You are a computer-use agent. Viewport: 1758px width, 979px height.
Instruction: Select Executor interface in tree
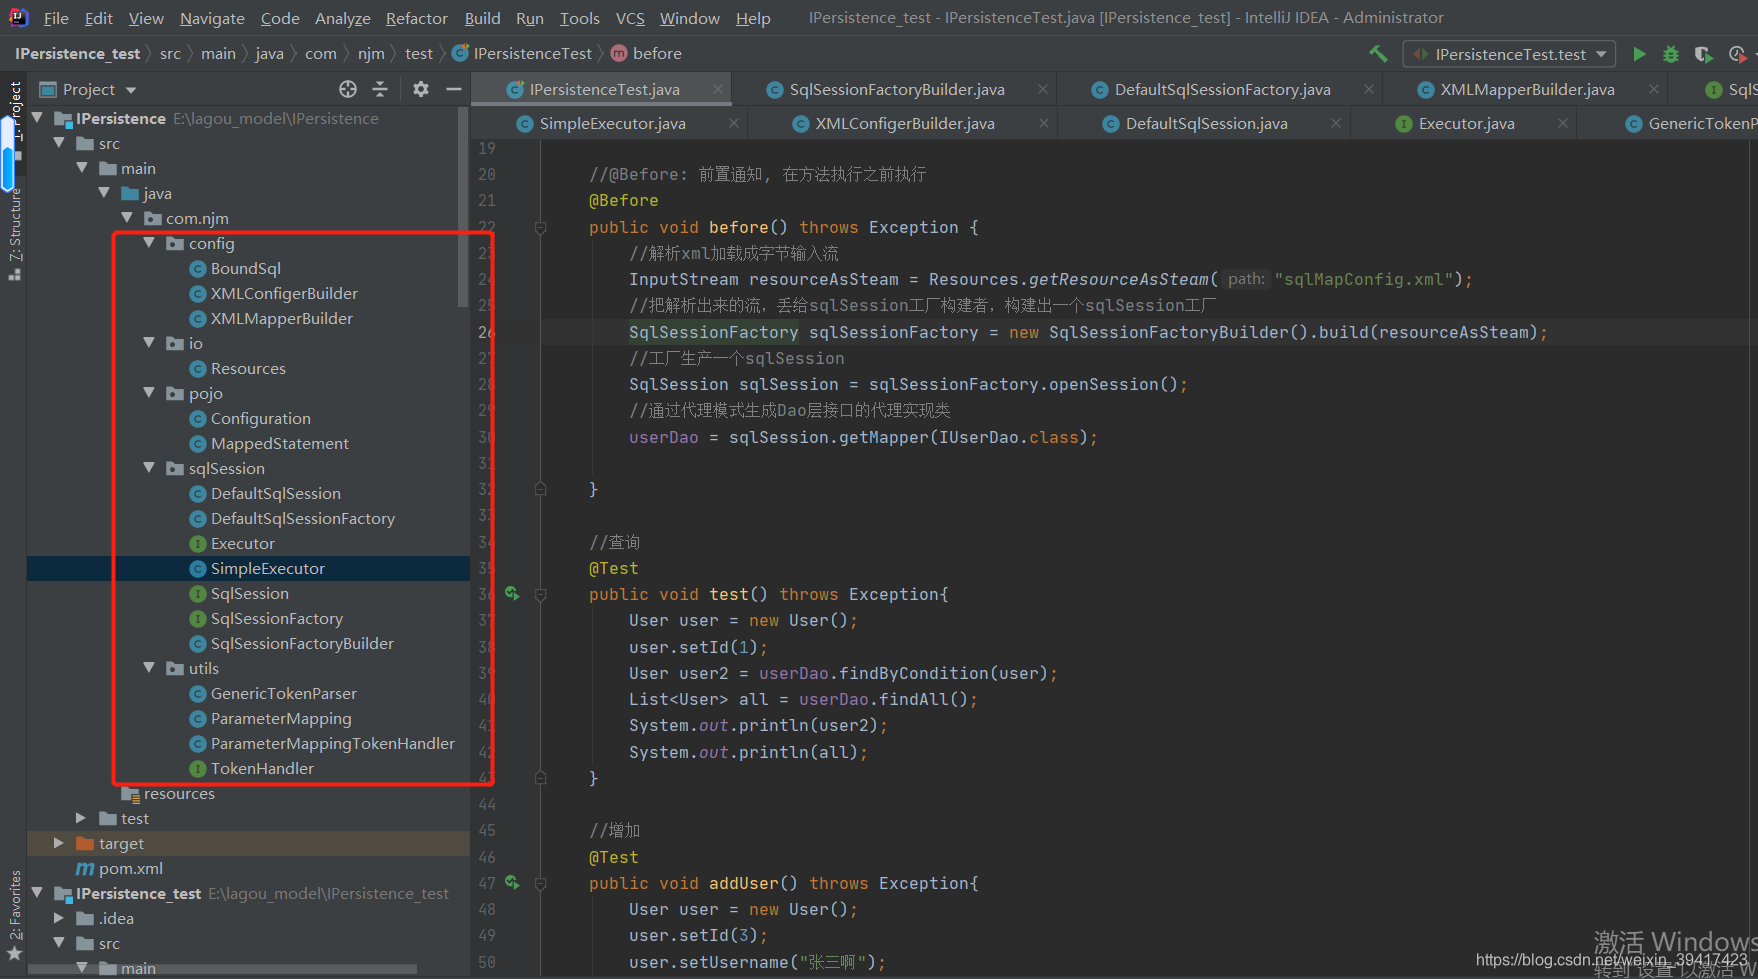click(x=242, y=543)
